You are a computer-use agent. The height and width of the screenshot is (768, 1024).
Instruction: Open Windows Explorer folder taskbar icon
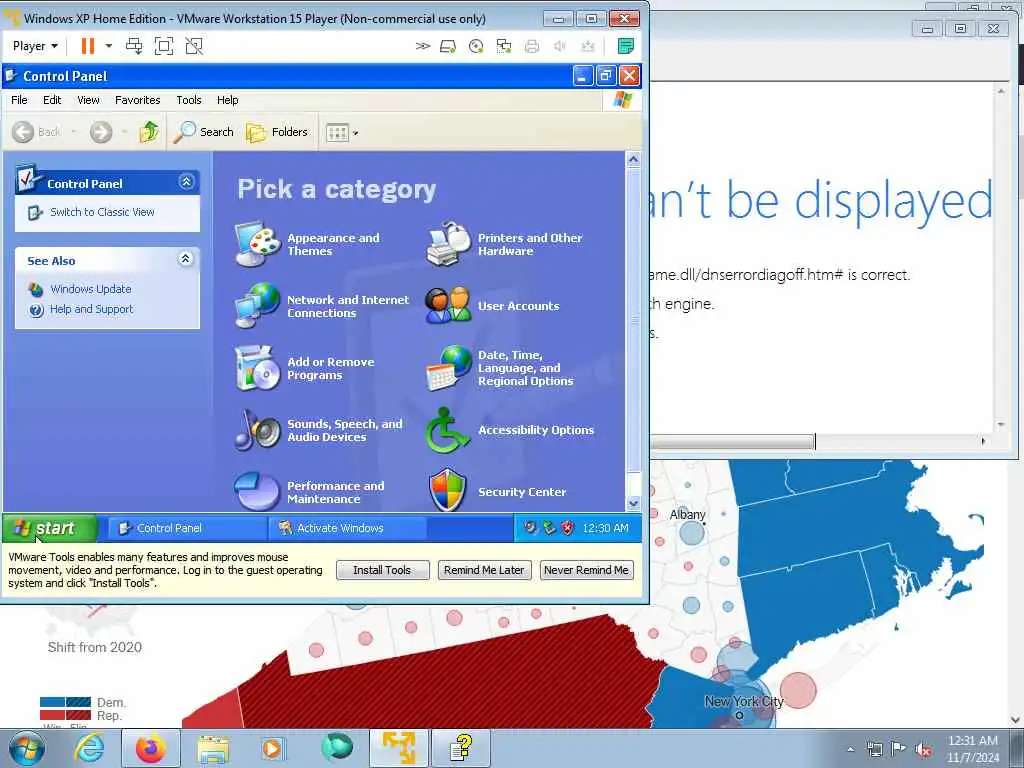pyautogui.click(x=213, y=748)
